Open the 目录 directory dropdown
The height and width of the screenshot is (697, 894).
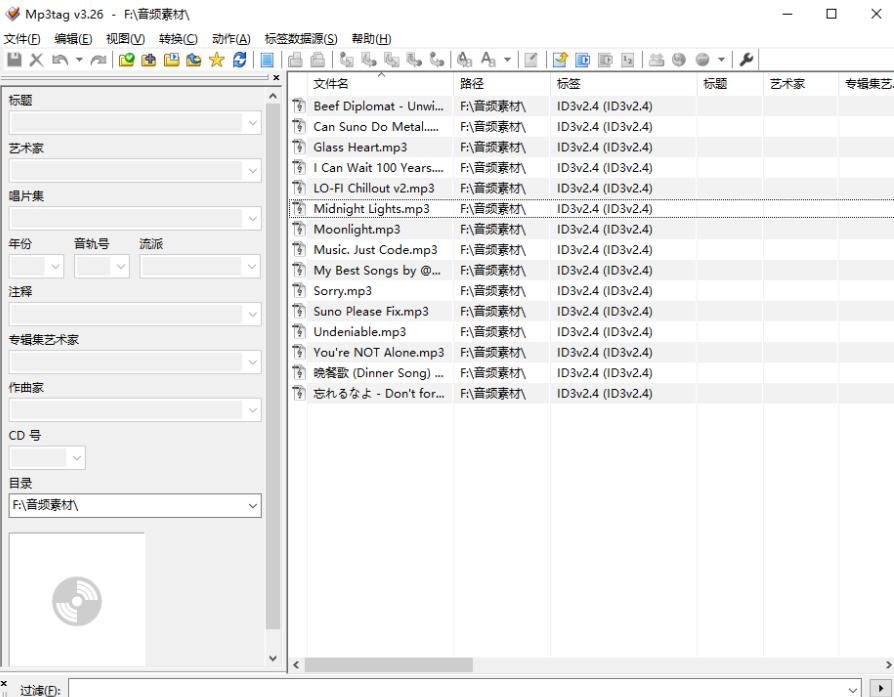pos(253,505)
